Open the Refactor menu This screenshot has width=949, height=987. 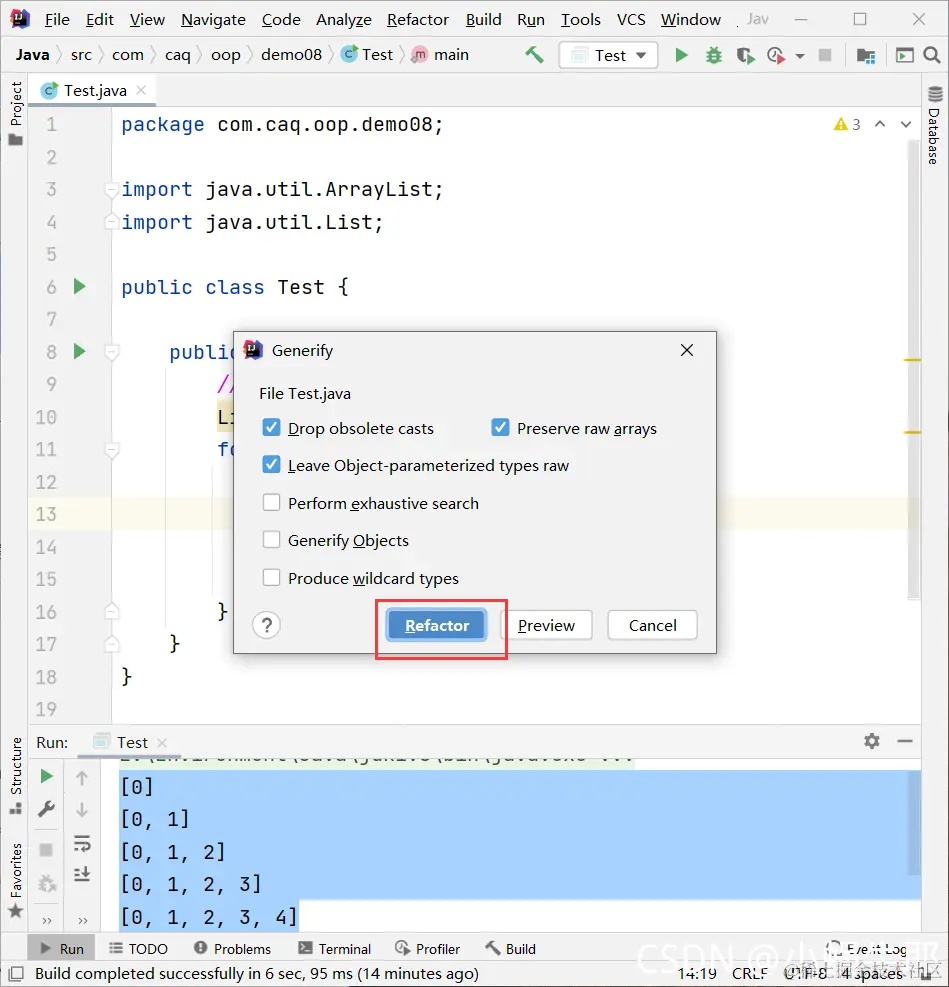[418, 20]
